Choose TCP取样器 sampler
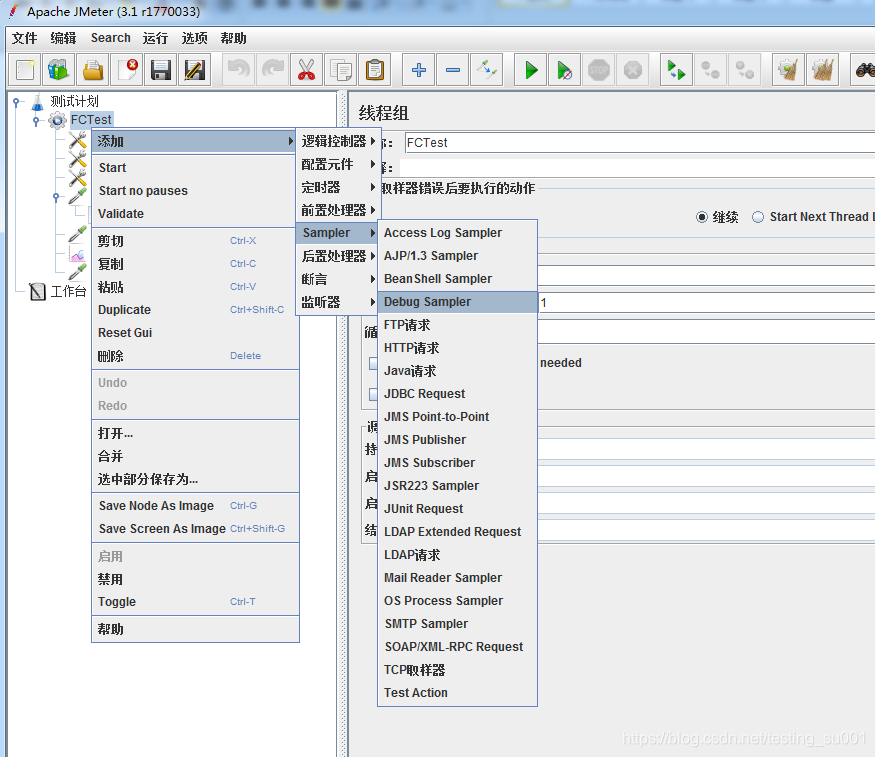 click(457, 670)
